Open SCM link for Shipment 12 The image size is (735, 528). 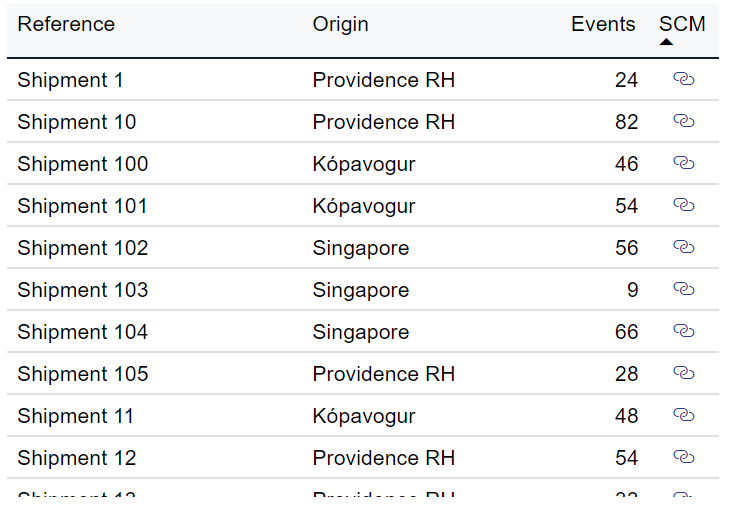(x=683, y=457)
